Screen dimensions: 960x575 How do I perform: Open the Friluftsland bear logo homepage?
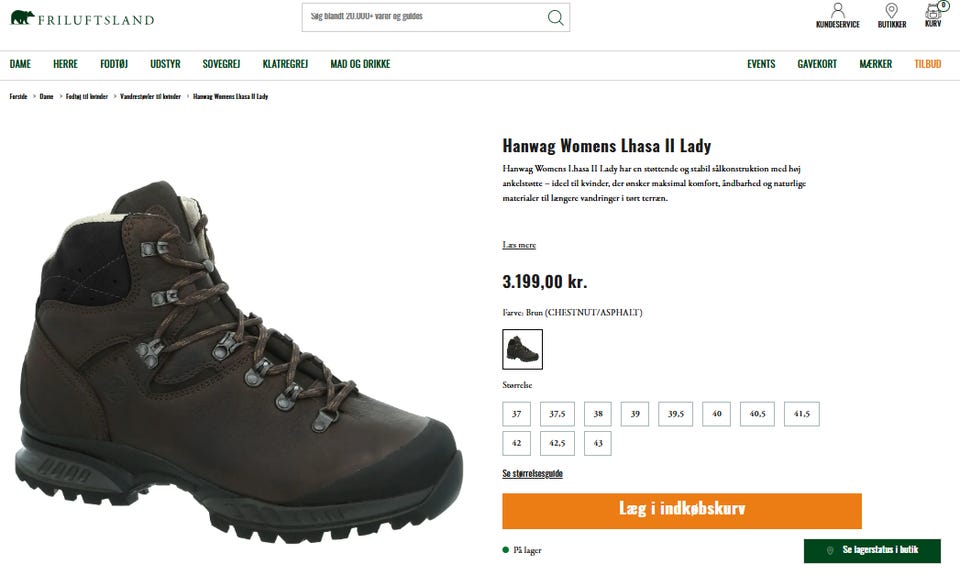click(x=82, y=18)
